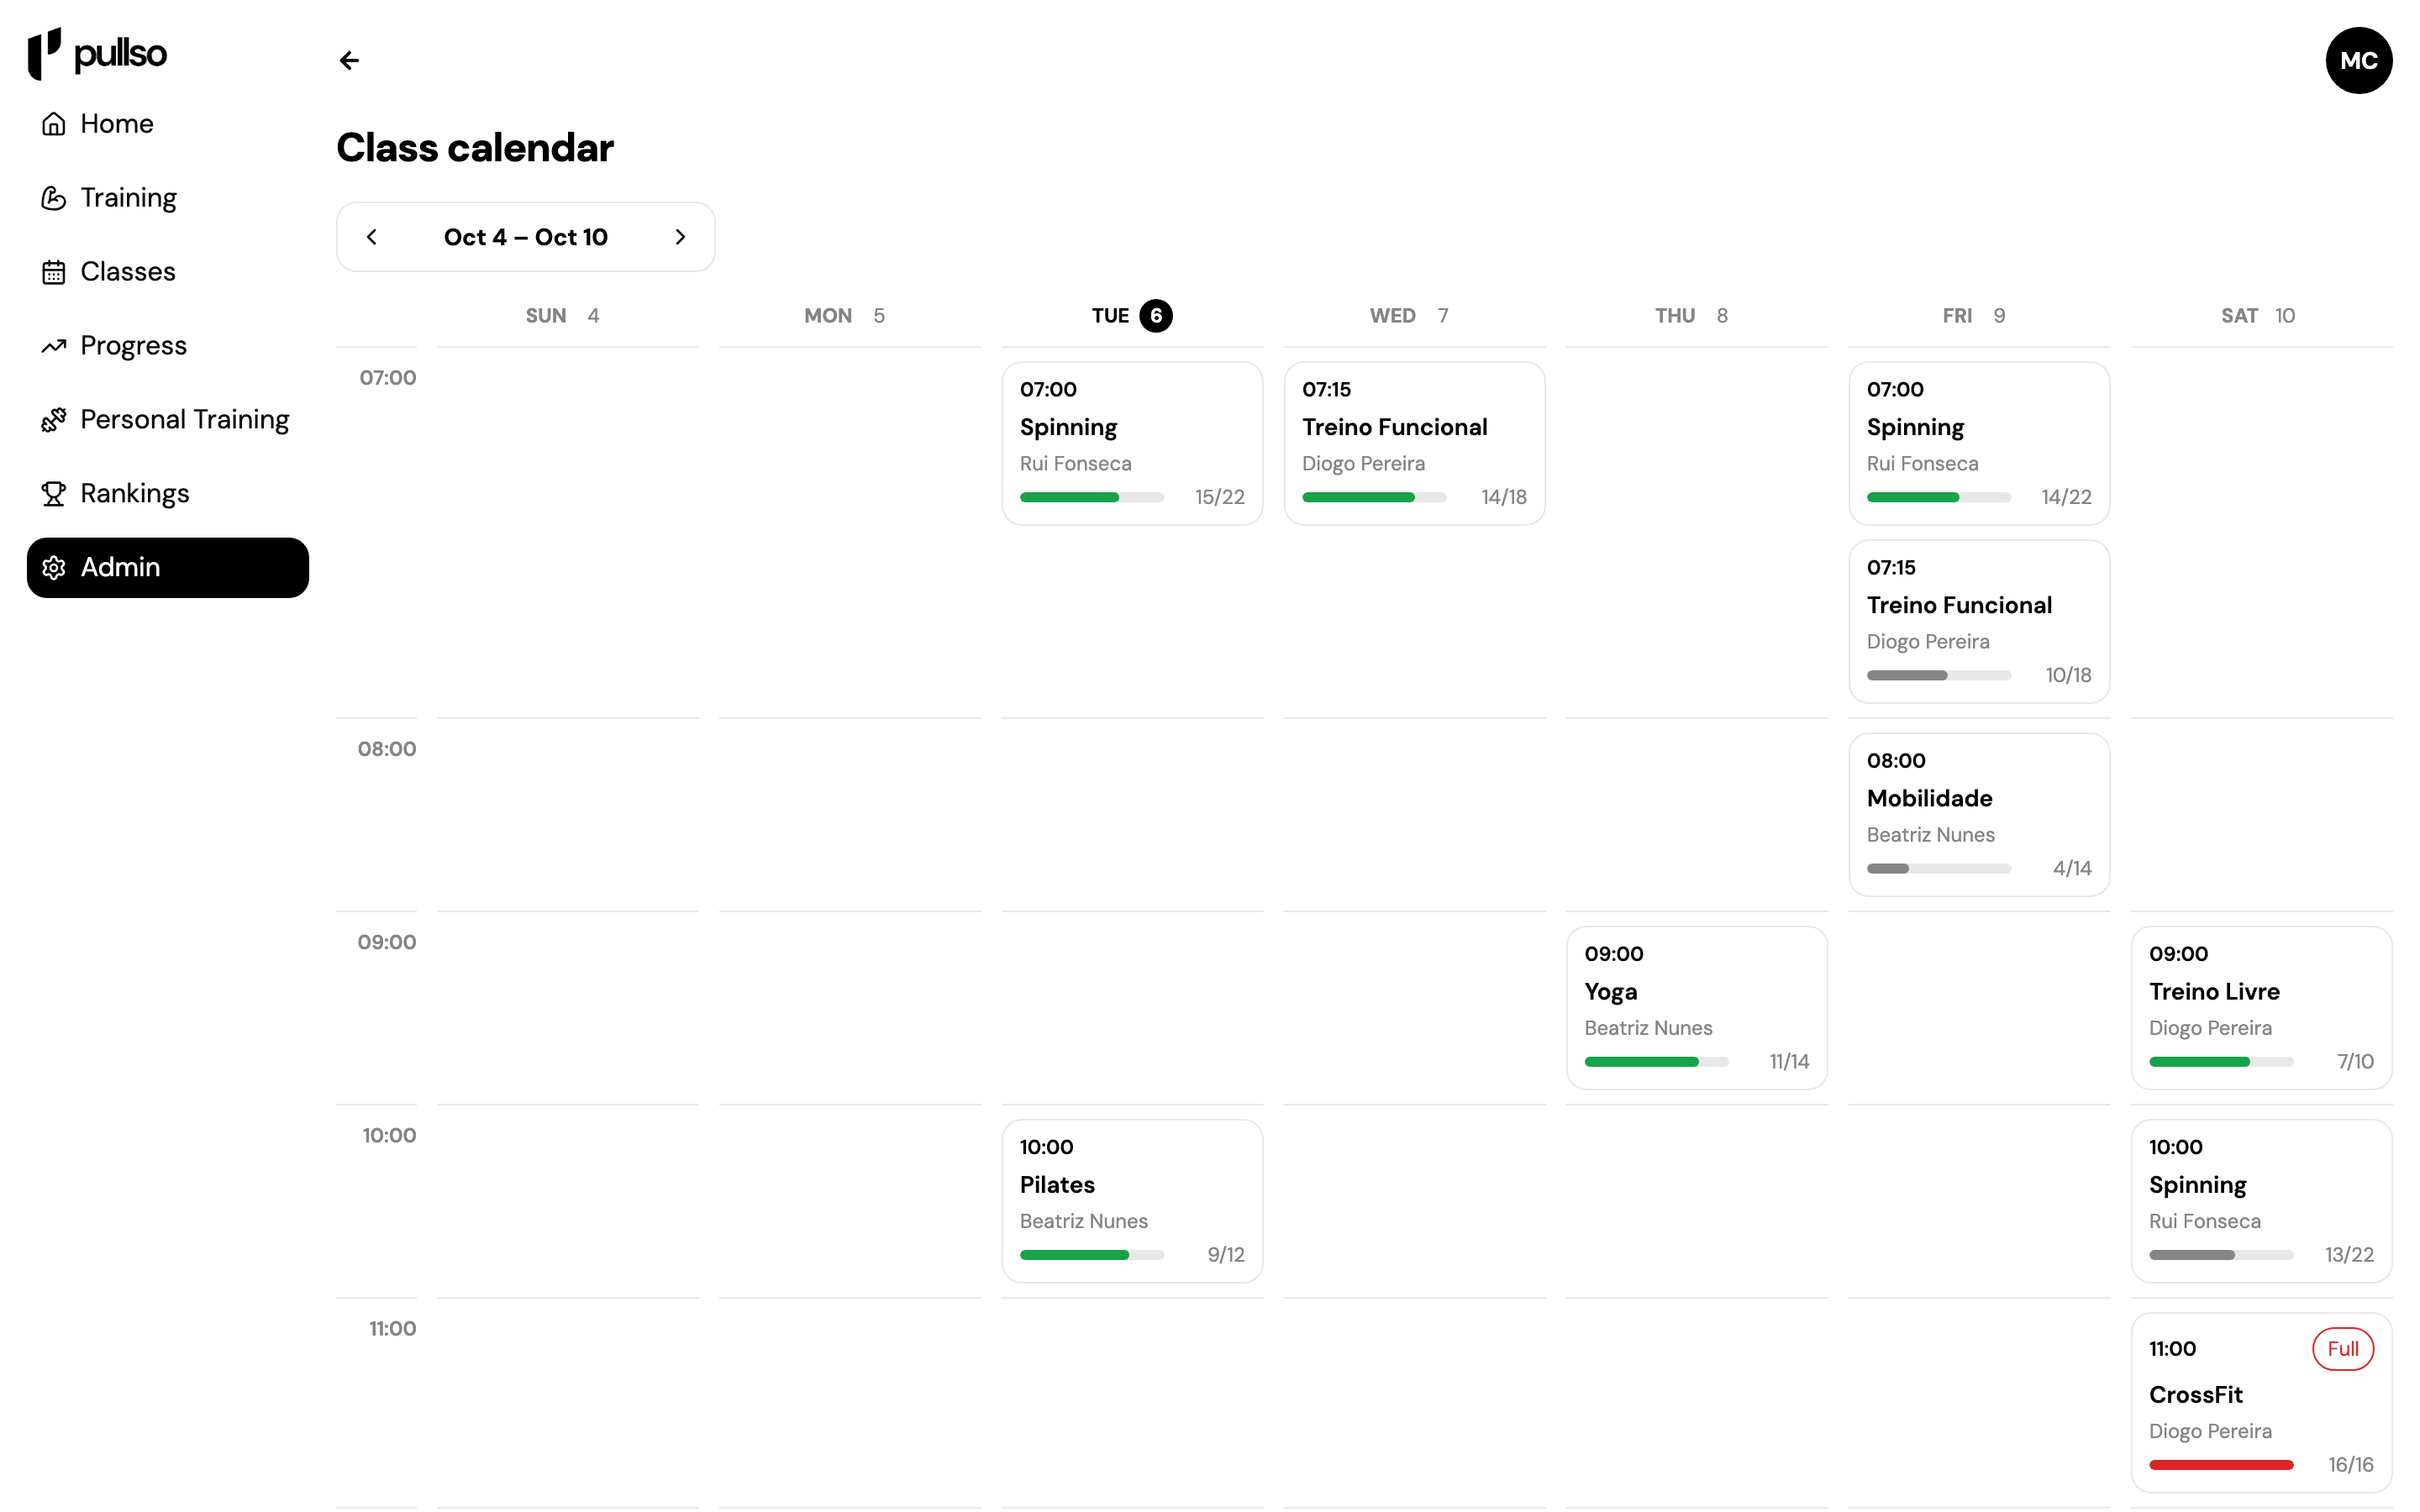
Task: Click the CrossFit red capacity bar
Action: [x=2221, y=1465]
